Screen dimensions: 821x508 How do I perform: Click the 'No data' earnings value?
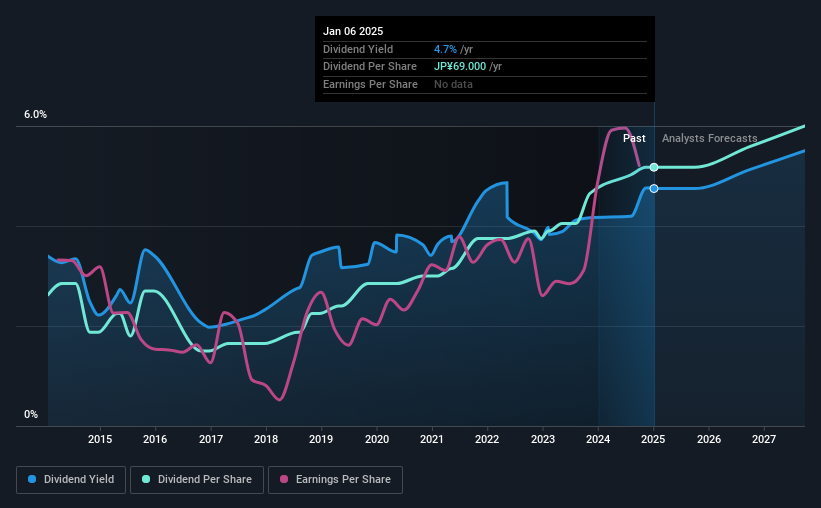click(453, 84)
